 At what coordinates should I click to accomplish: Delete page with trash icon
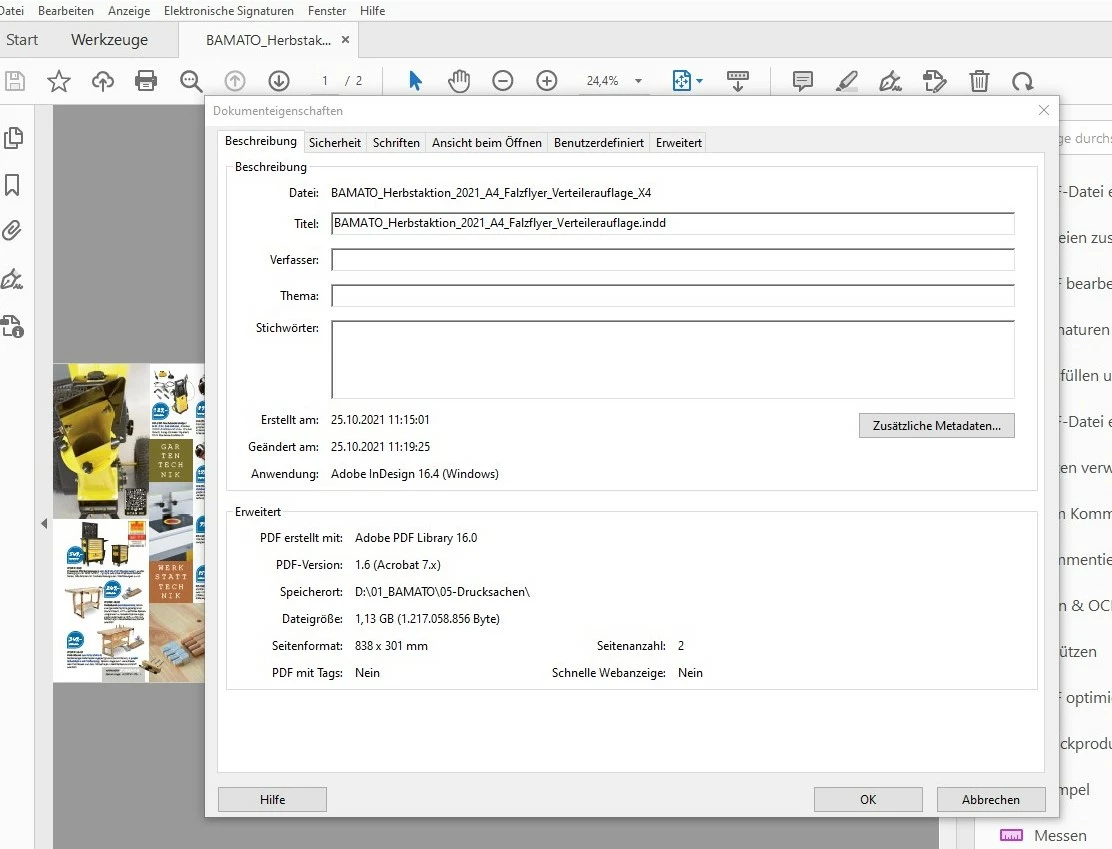979,81
